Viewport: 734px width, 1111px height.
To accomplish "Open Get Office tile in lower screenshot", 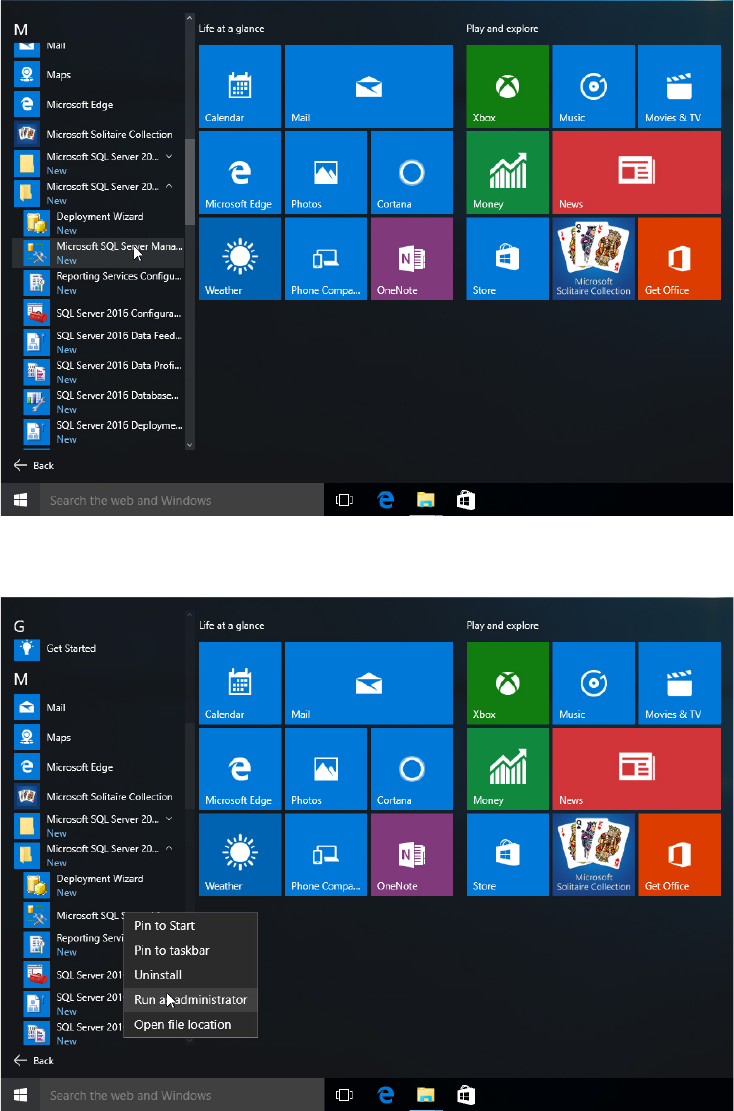I will click(x=679, y=855).
